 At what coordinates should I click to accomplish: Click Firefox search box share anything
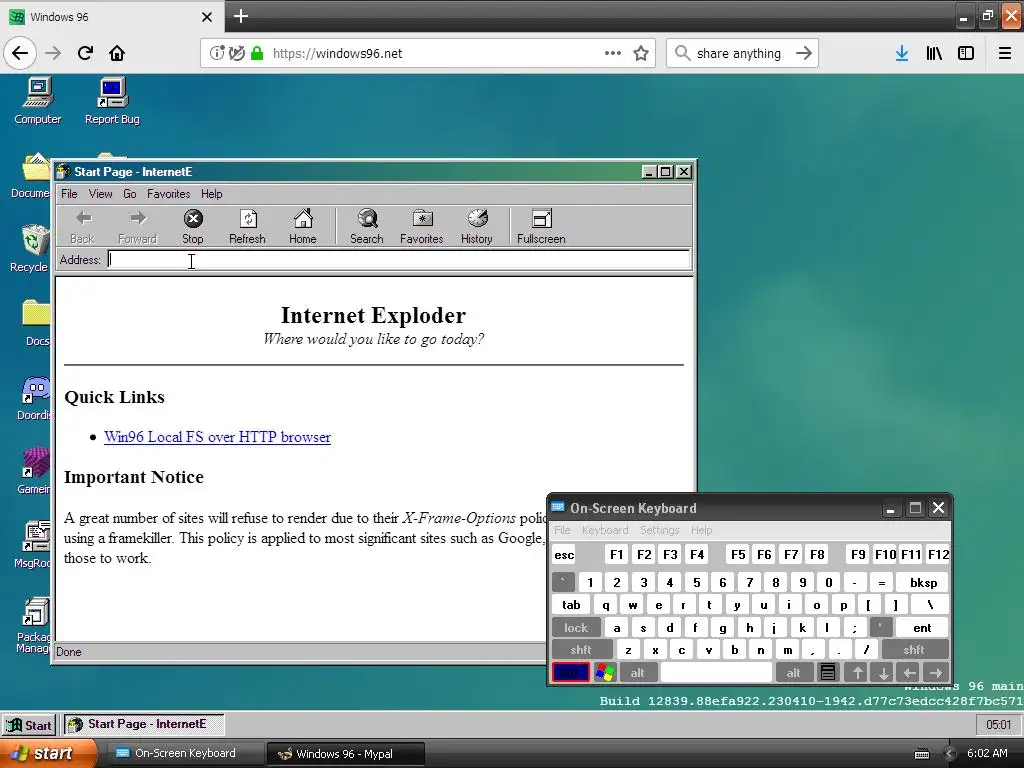coord(739,54)
